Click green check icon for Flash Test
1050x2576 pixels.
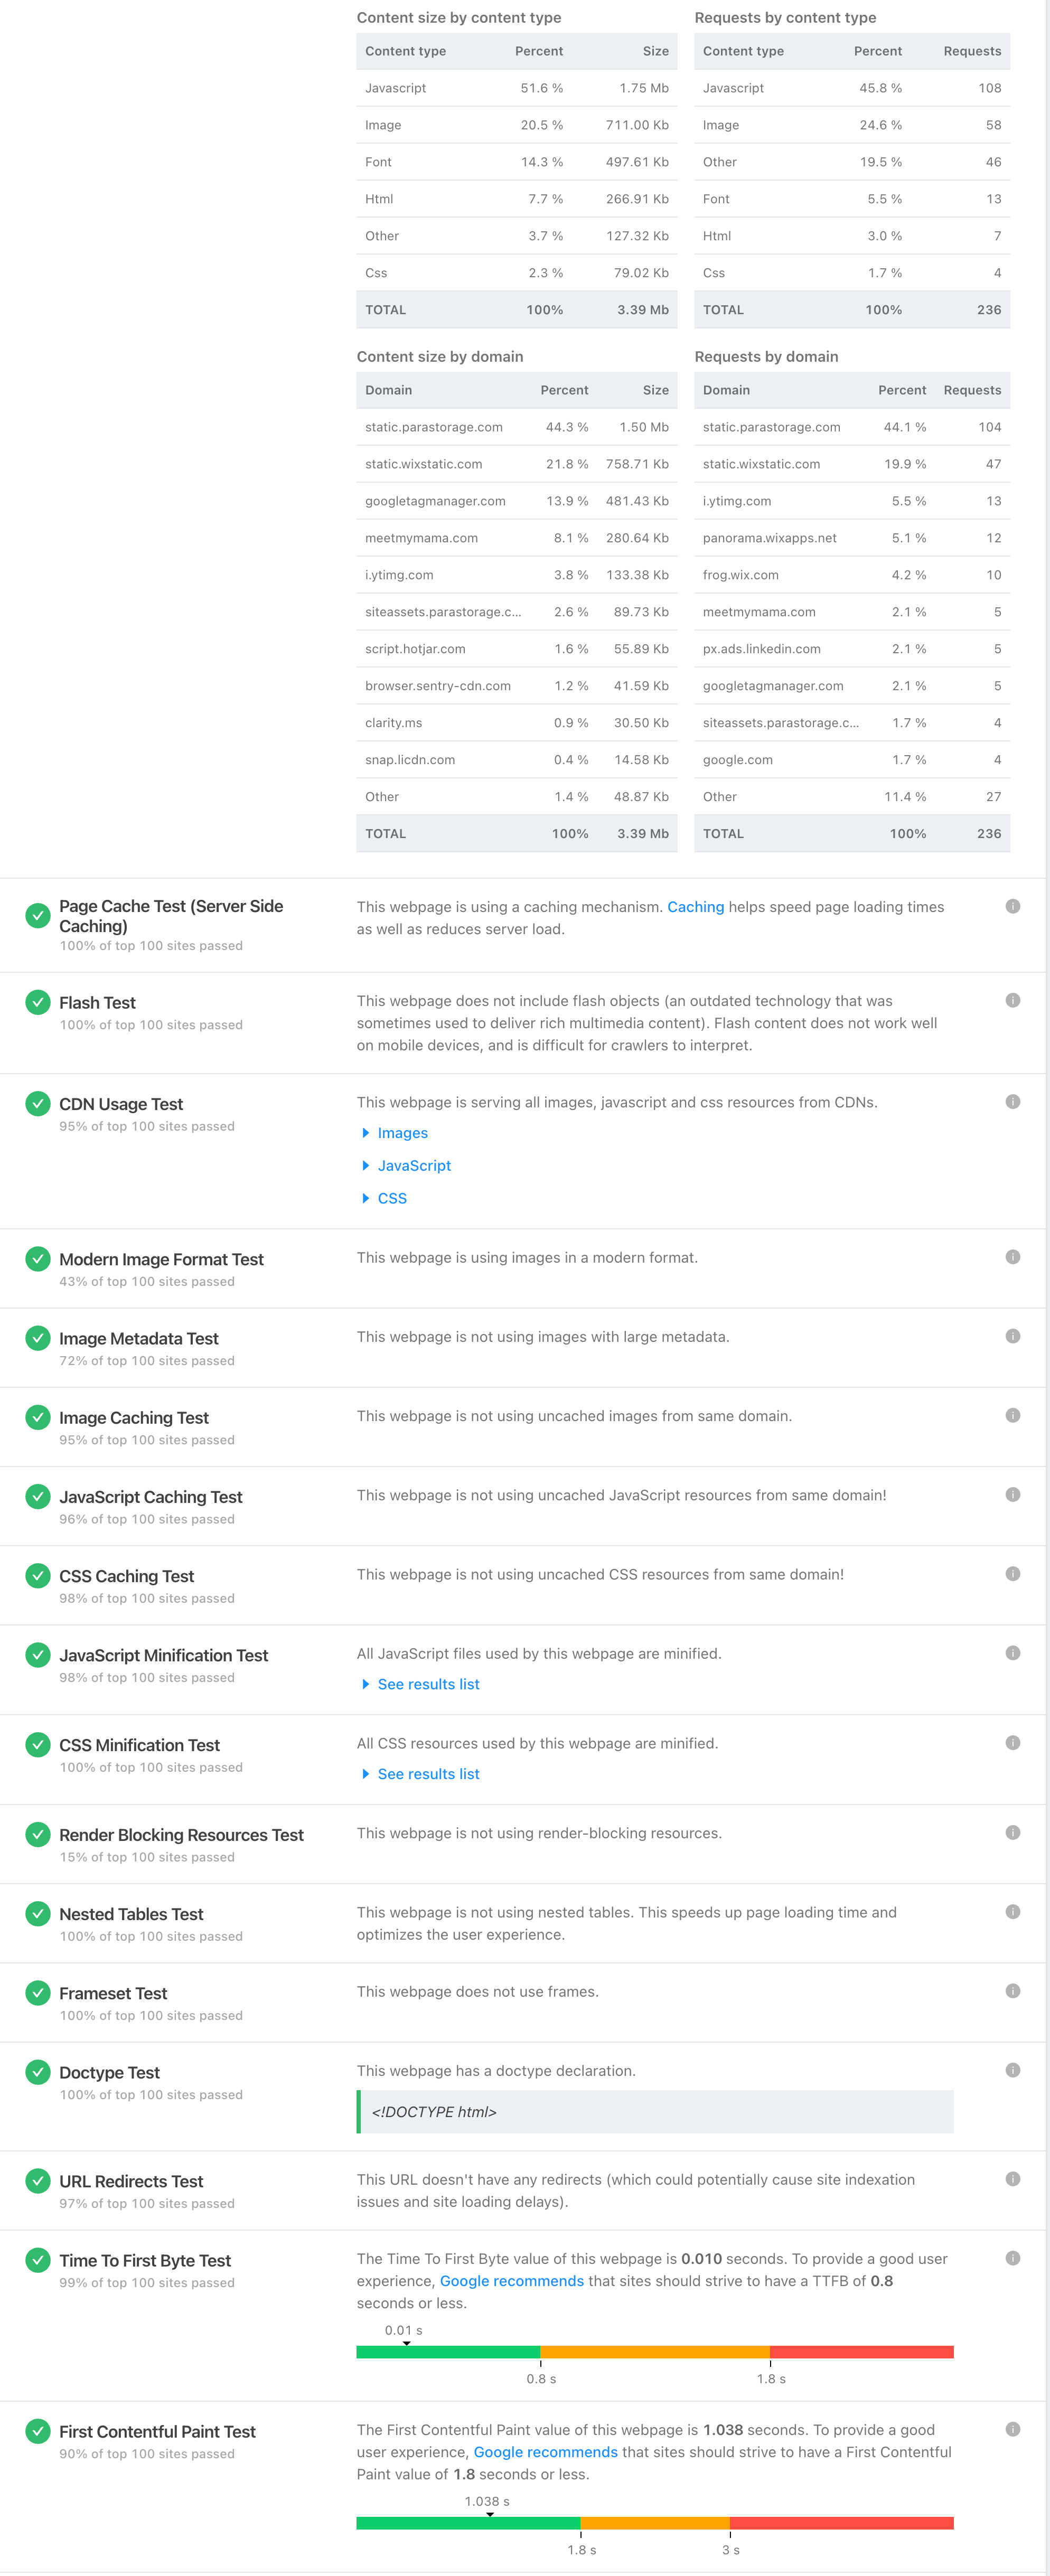point(38,1002)
